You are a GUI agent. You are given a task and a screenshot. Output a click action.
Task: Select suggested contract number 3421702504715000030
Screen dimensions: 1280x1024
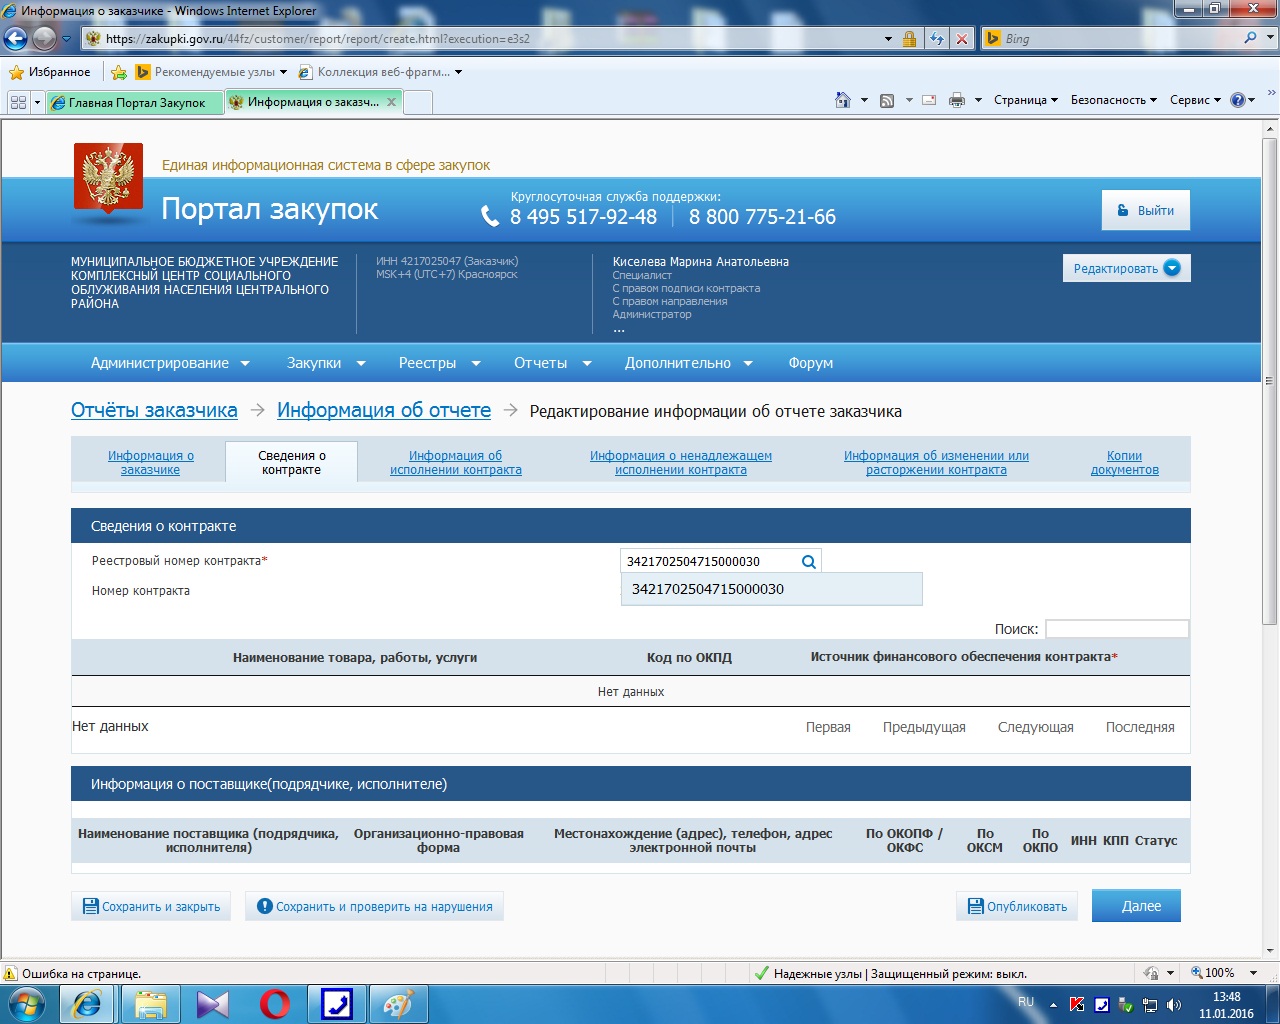point(708,589)
